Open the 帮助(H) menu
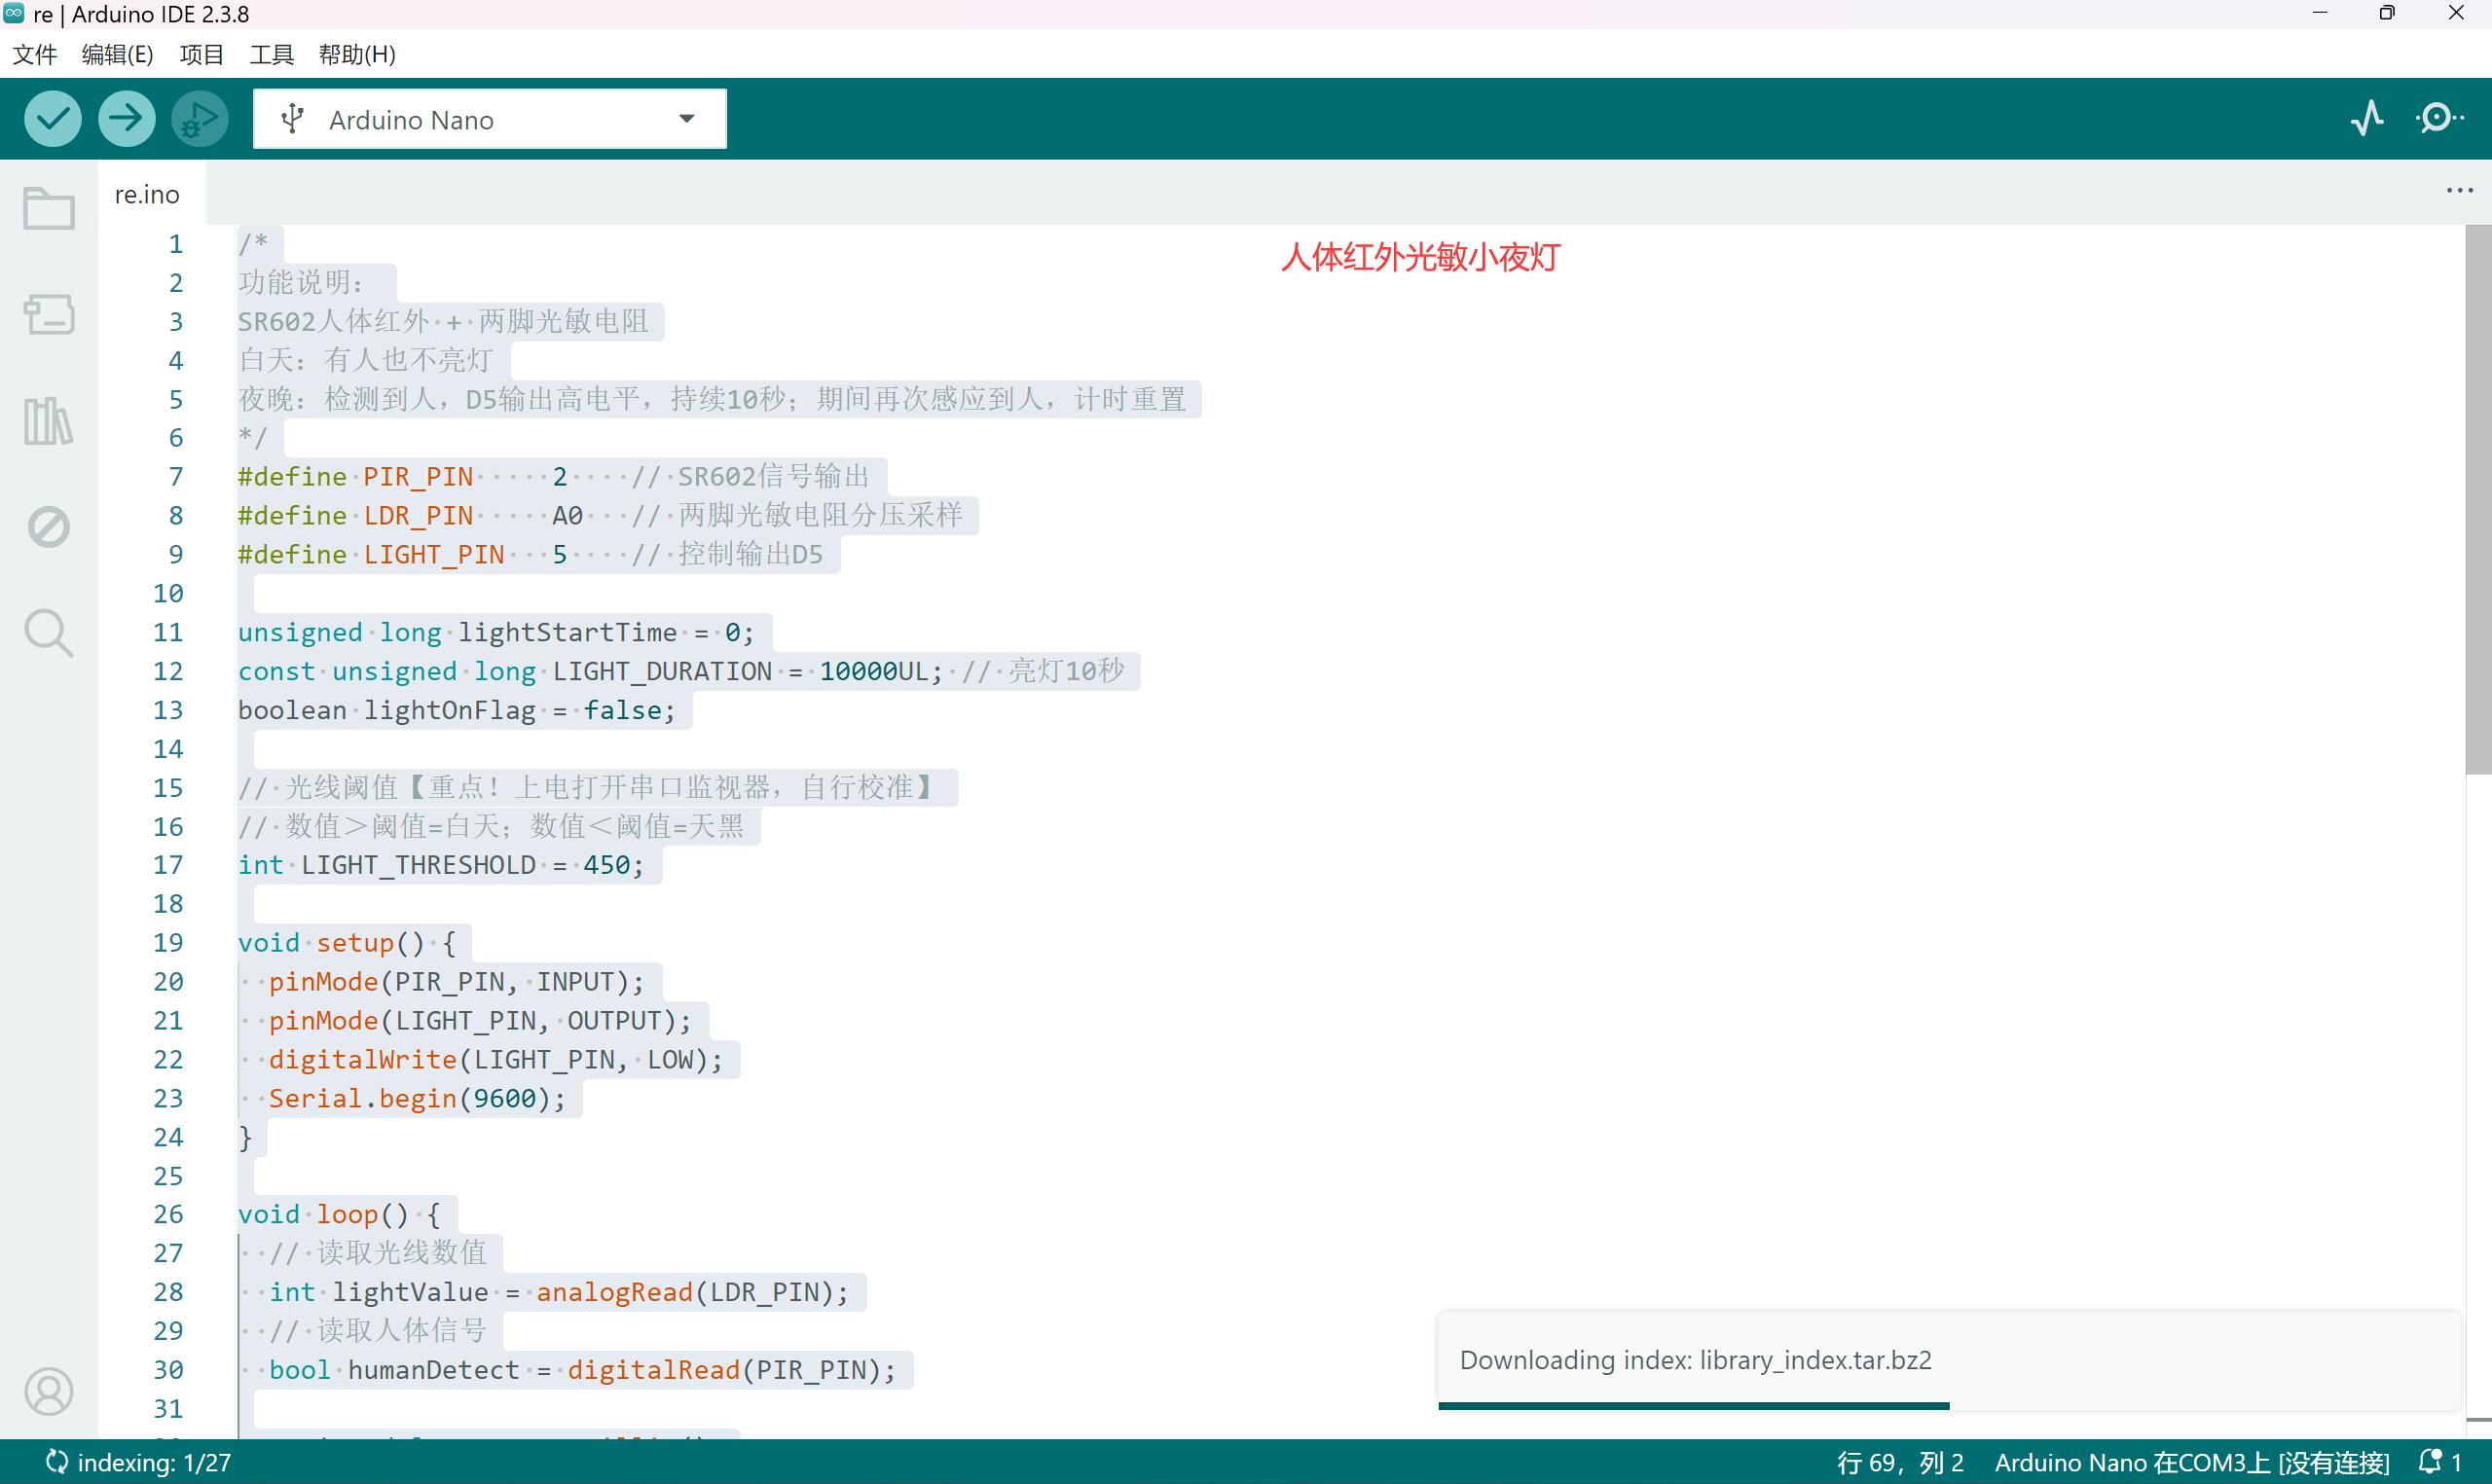 click(x=357, y=54)
